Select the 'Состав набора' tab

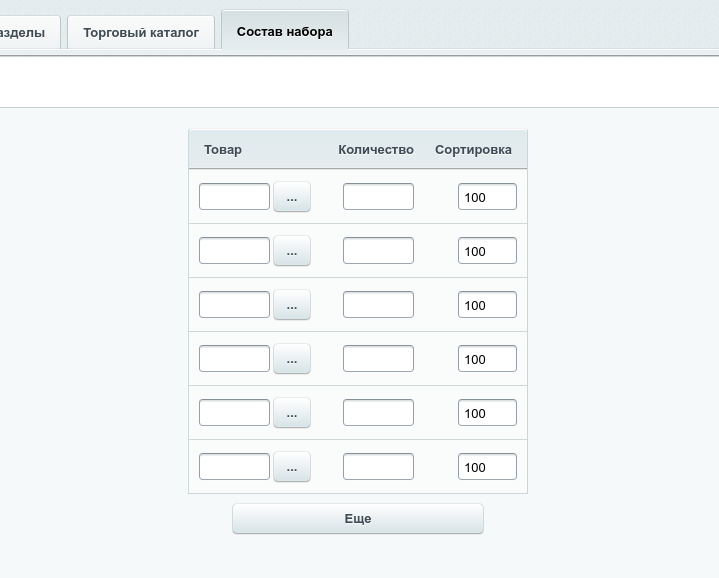(x=285, y=31)
